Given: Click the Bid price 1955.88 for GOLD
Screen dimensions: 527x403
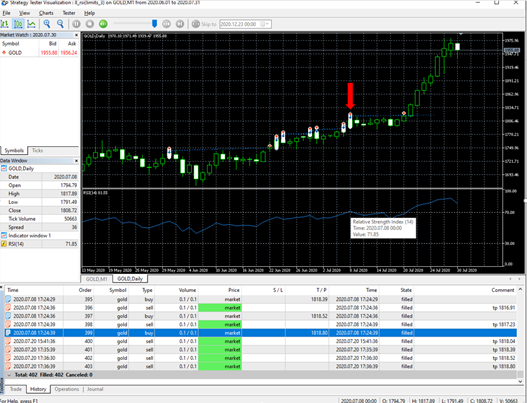Looking at the screenshot, I should coord(49,52).
